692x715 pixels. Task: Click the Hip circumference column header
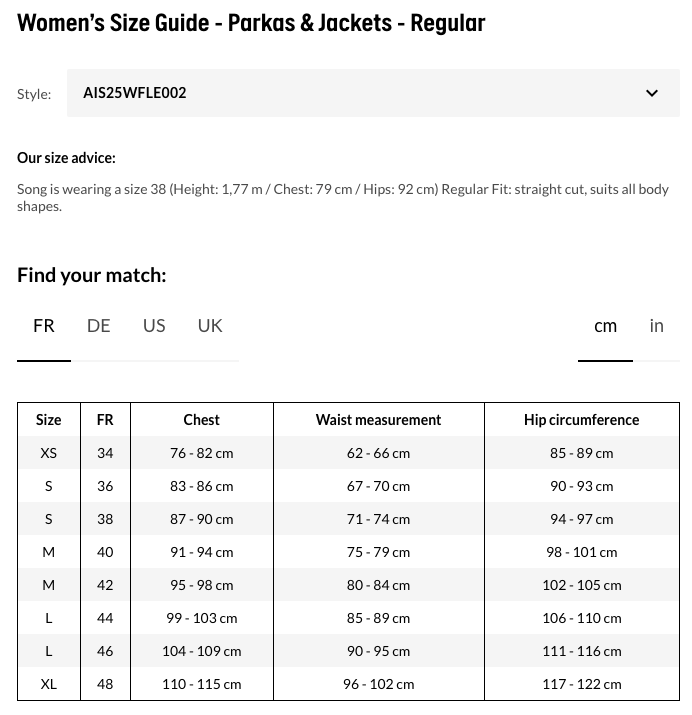[581, 420]
